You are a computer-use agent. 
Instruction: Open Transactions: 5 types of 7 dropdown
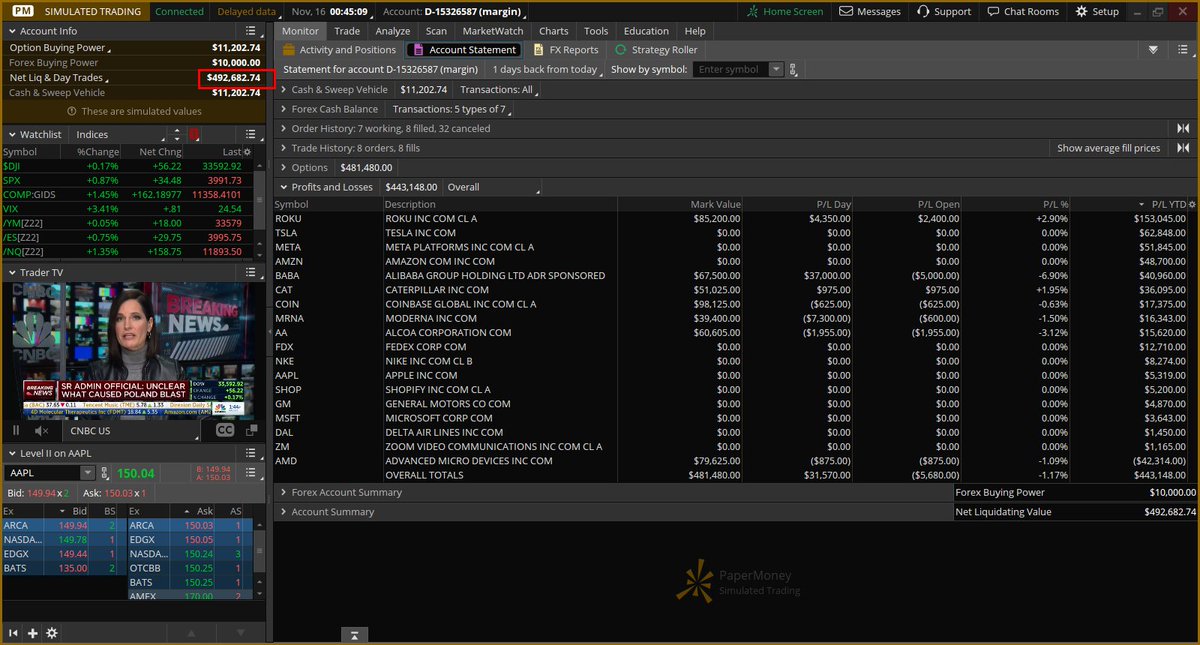pos(452,109)
